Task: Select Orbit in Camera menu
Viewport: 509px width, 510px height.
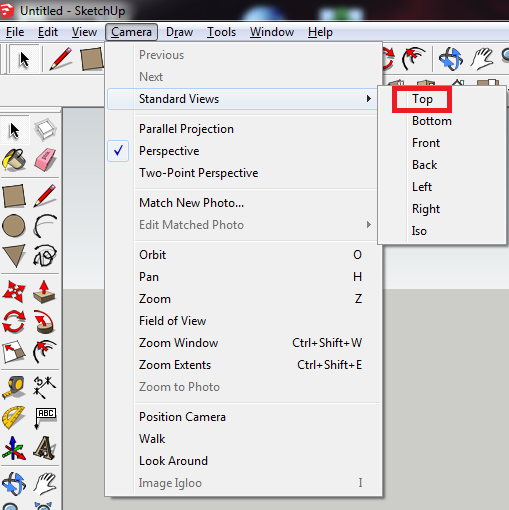Action: click(242, 255)
